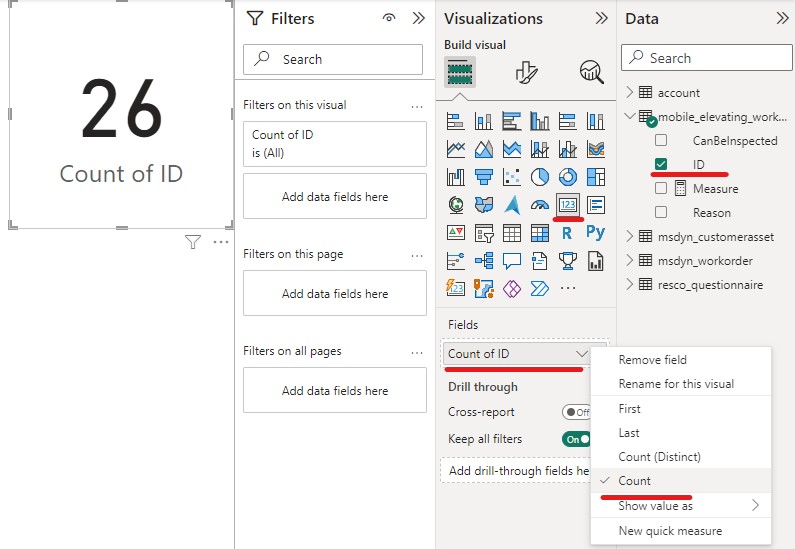Expand the account table
Screen dimensions: 795x549
(629, 93)
